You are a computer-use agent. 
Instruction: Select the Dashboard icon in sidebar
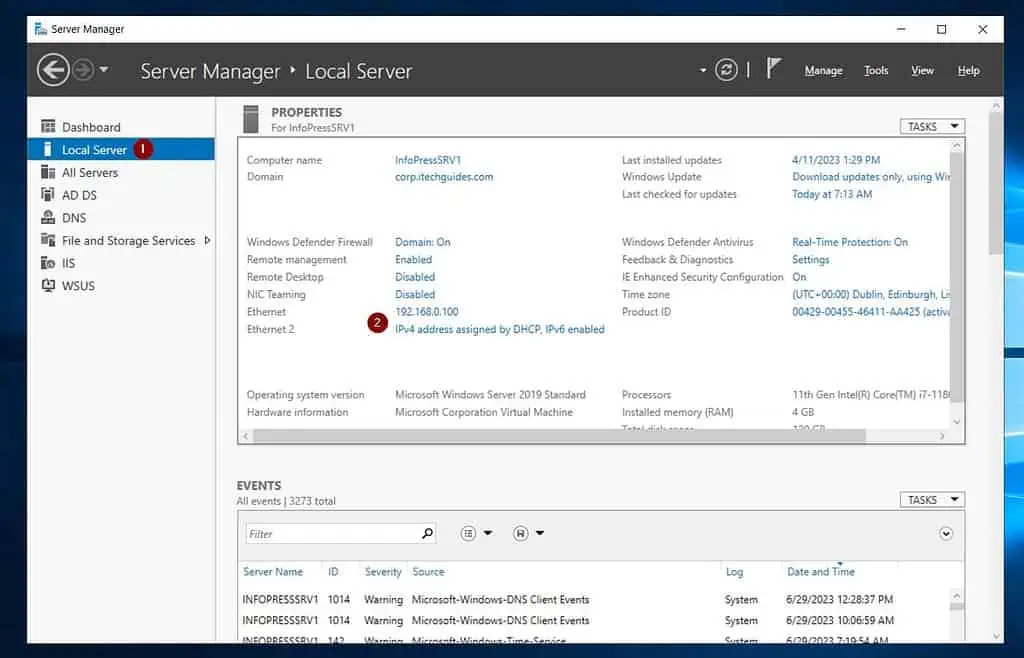tap(48, 127)
